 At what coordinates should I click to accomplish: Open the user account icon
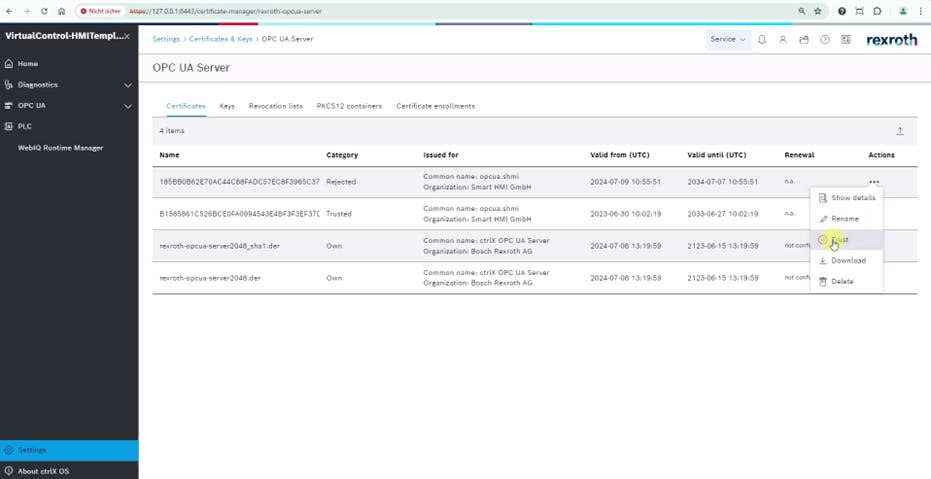point(783,40)
